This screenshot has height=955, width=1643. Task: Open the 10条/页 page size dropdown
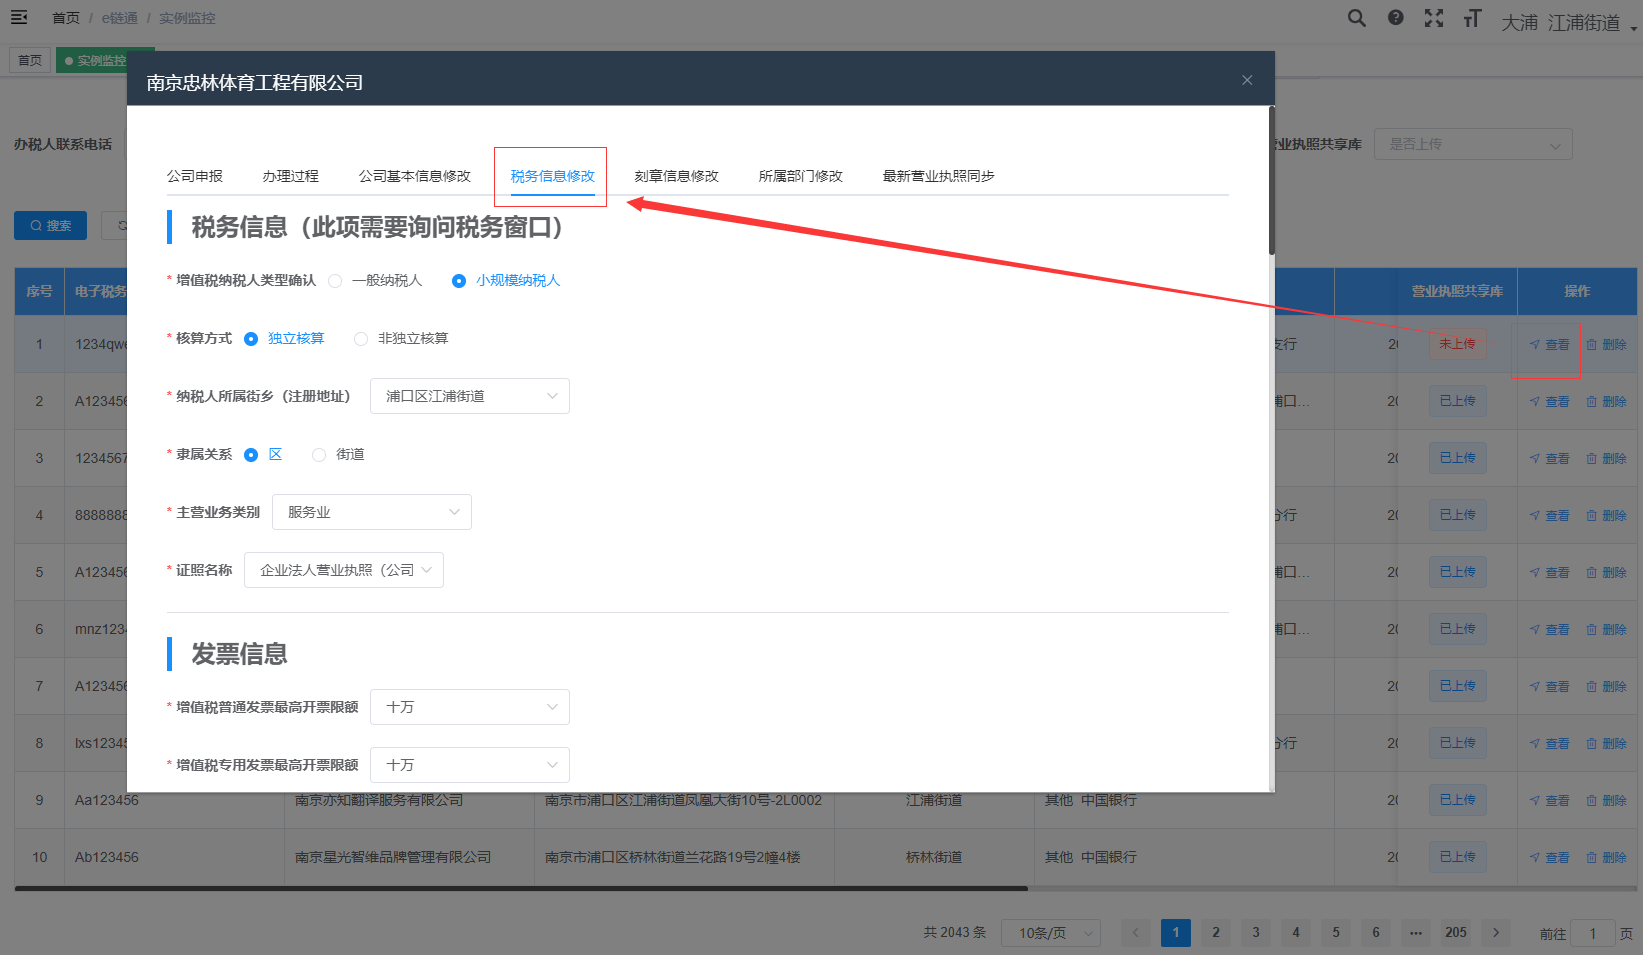(1051, 933)
